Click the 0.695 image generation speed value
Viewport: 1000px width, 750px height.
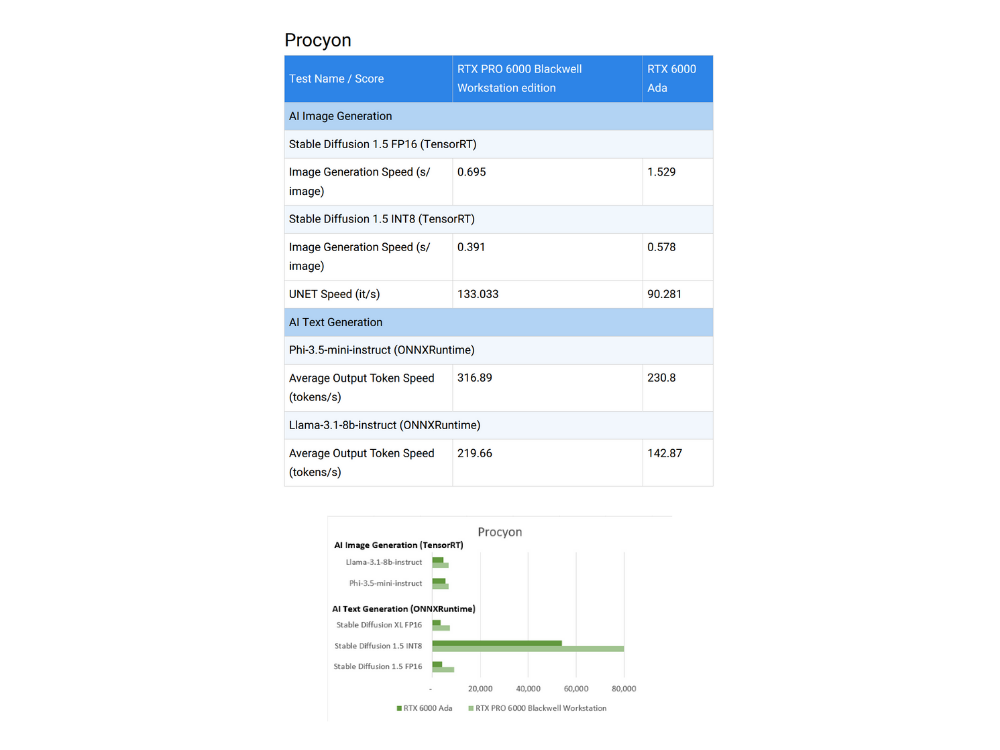pyautogui.click(x=471, y=172)
